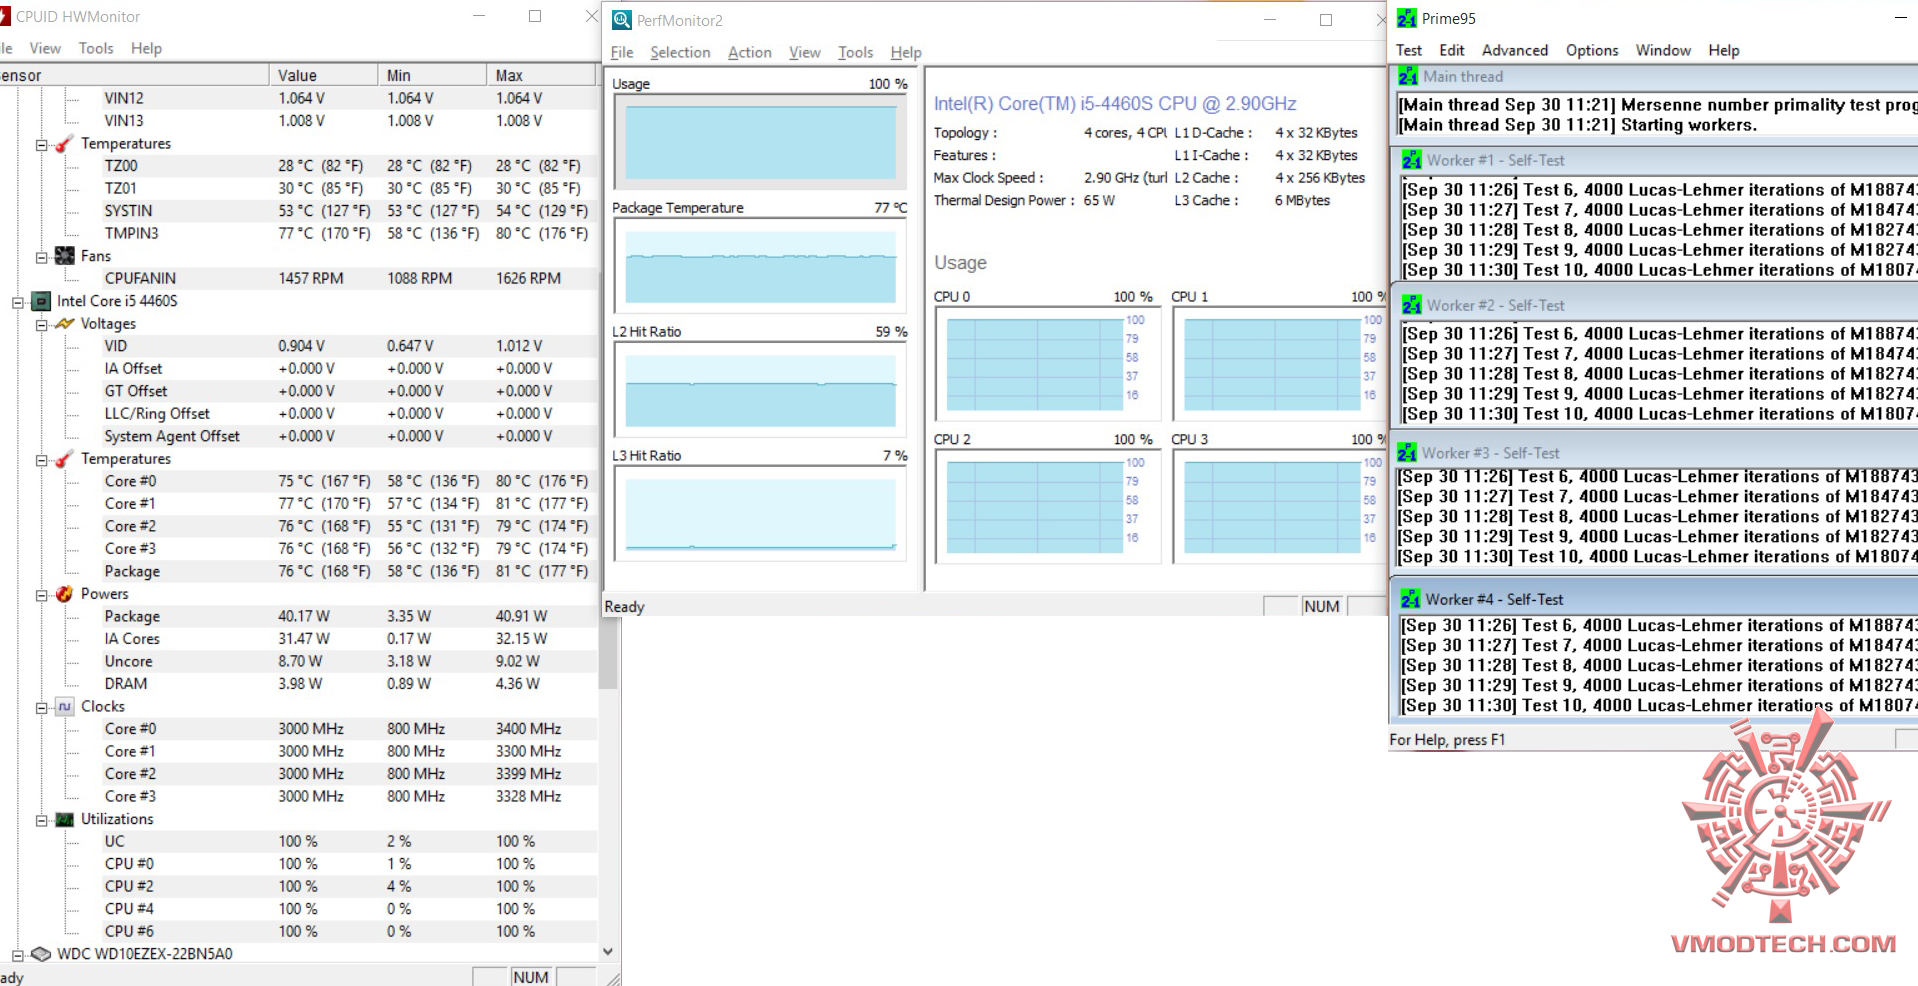This screenshot has height=986, width=1918.
Task: Click the Value column header in HWMonitor
Action: 324,75
